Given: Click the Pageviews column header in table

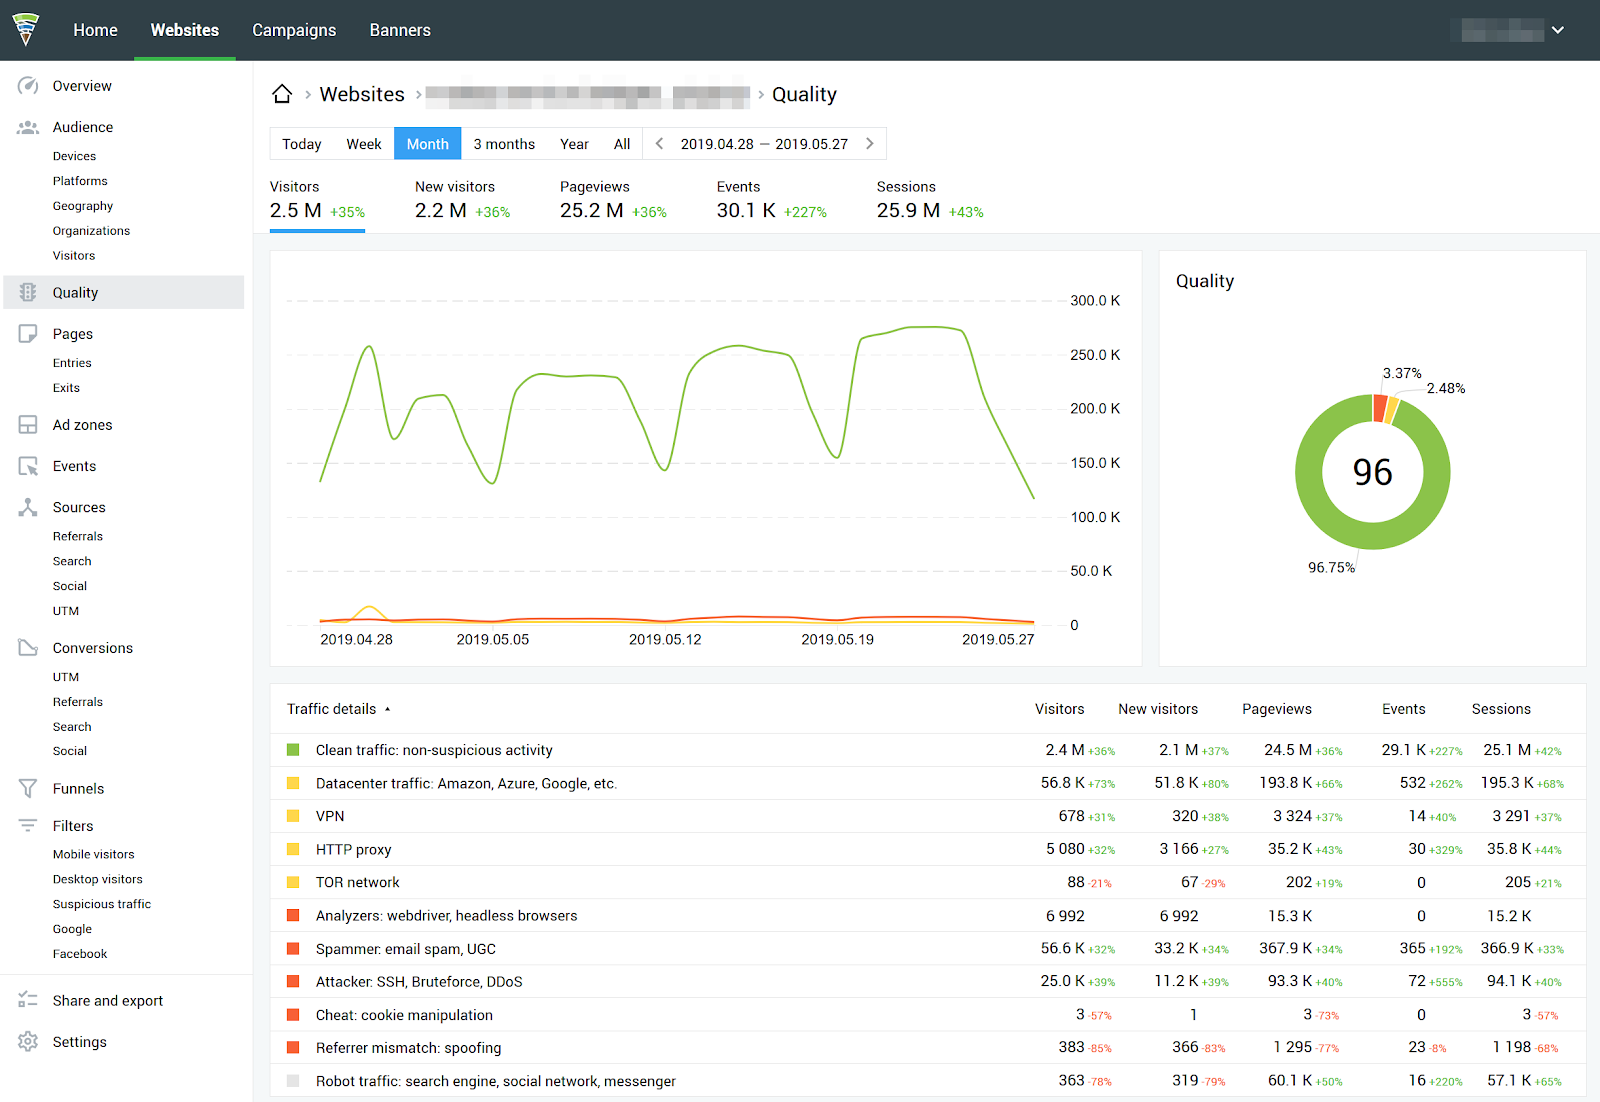Looking at the screenshot, I should 1277,709.
